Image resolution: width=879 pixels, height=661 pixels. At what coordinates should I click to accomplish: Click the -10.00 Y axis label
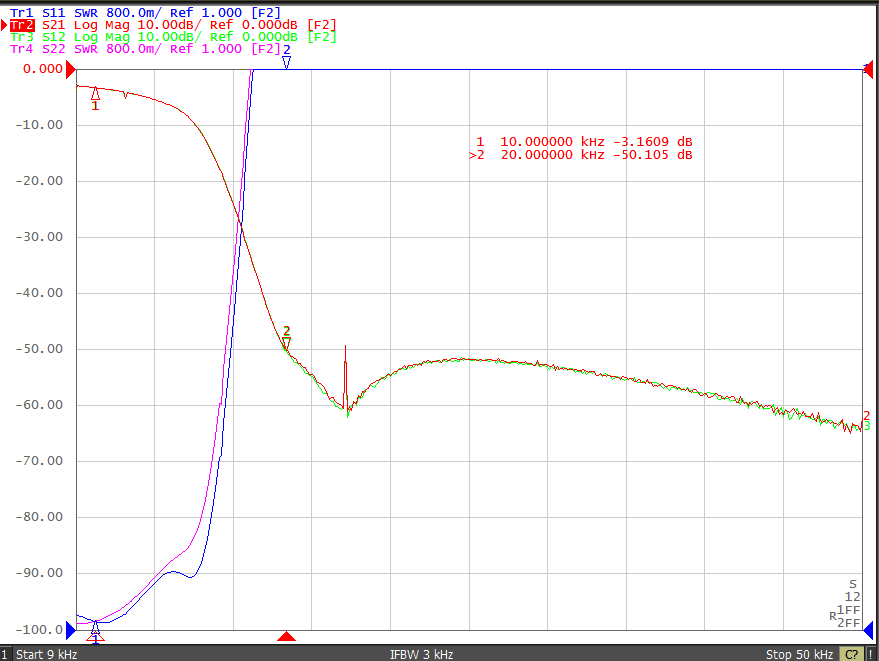pos(39,124)
